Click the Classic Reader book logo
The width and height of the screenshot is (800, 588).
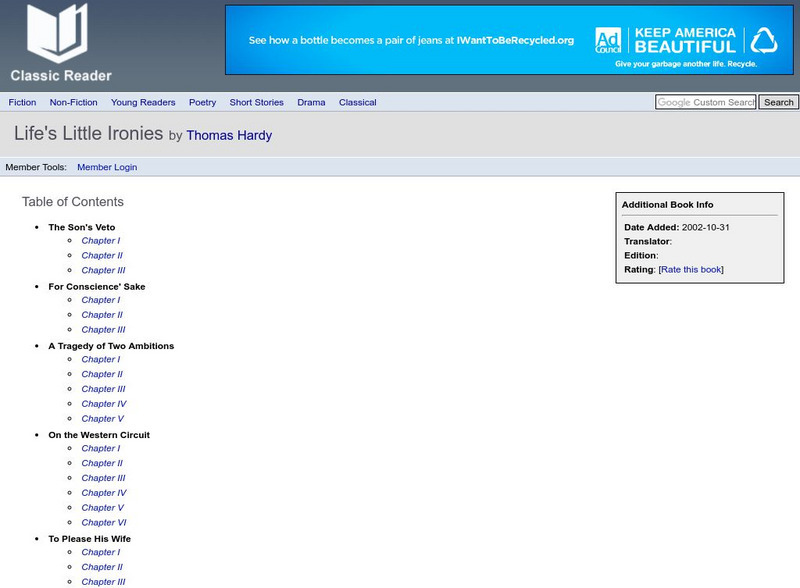tap(57, 33)
